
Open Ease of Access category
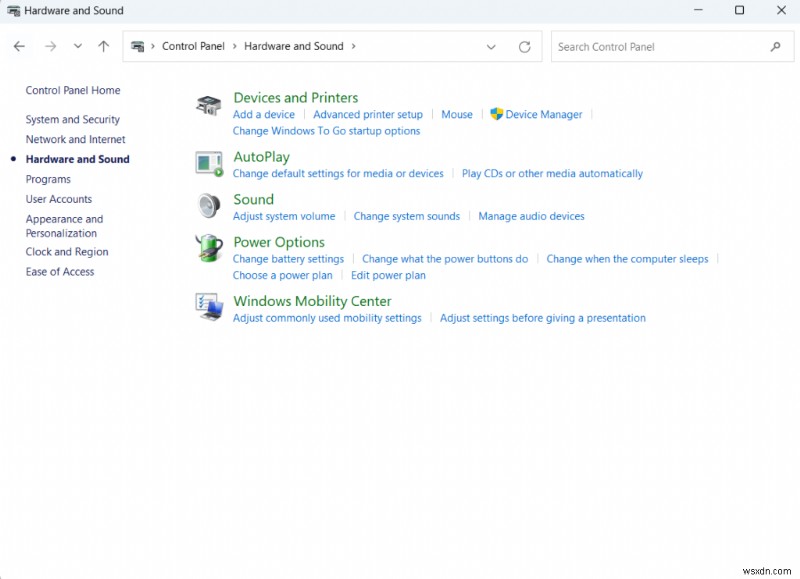point(60,272)
